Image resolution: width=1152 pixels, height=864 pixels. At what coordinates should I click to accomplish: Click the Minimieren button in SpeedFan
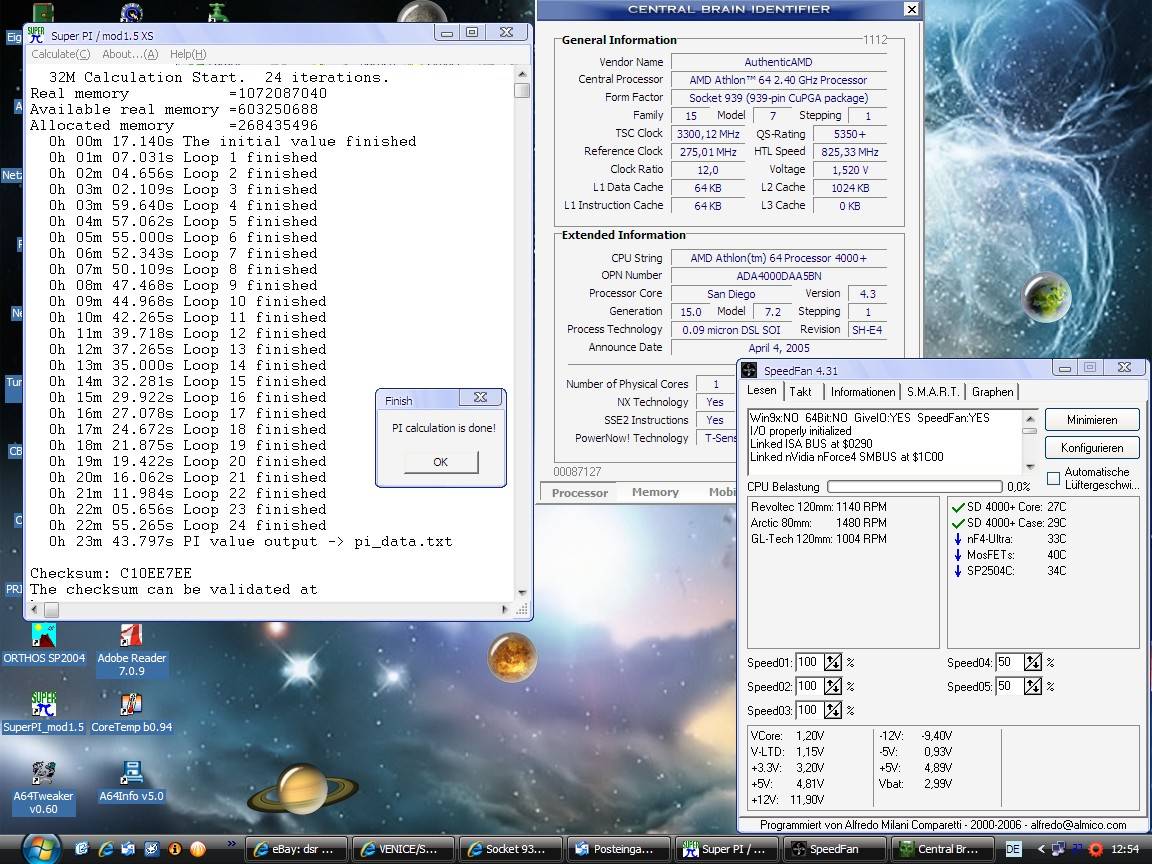click(1092, 420)
